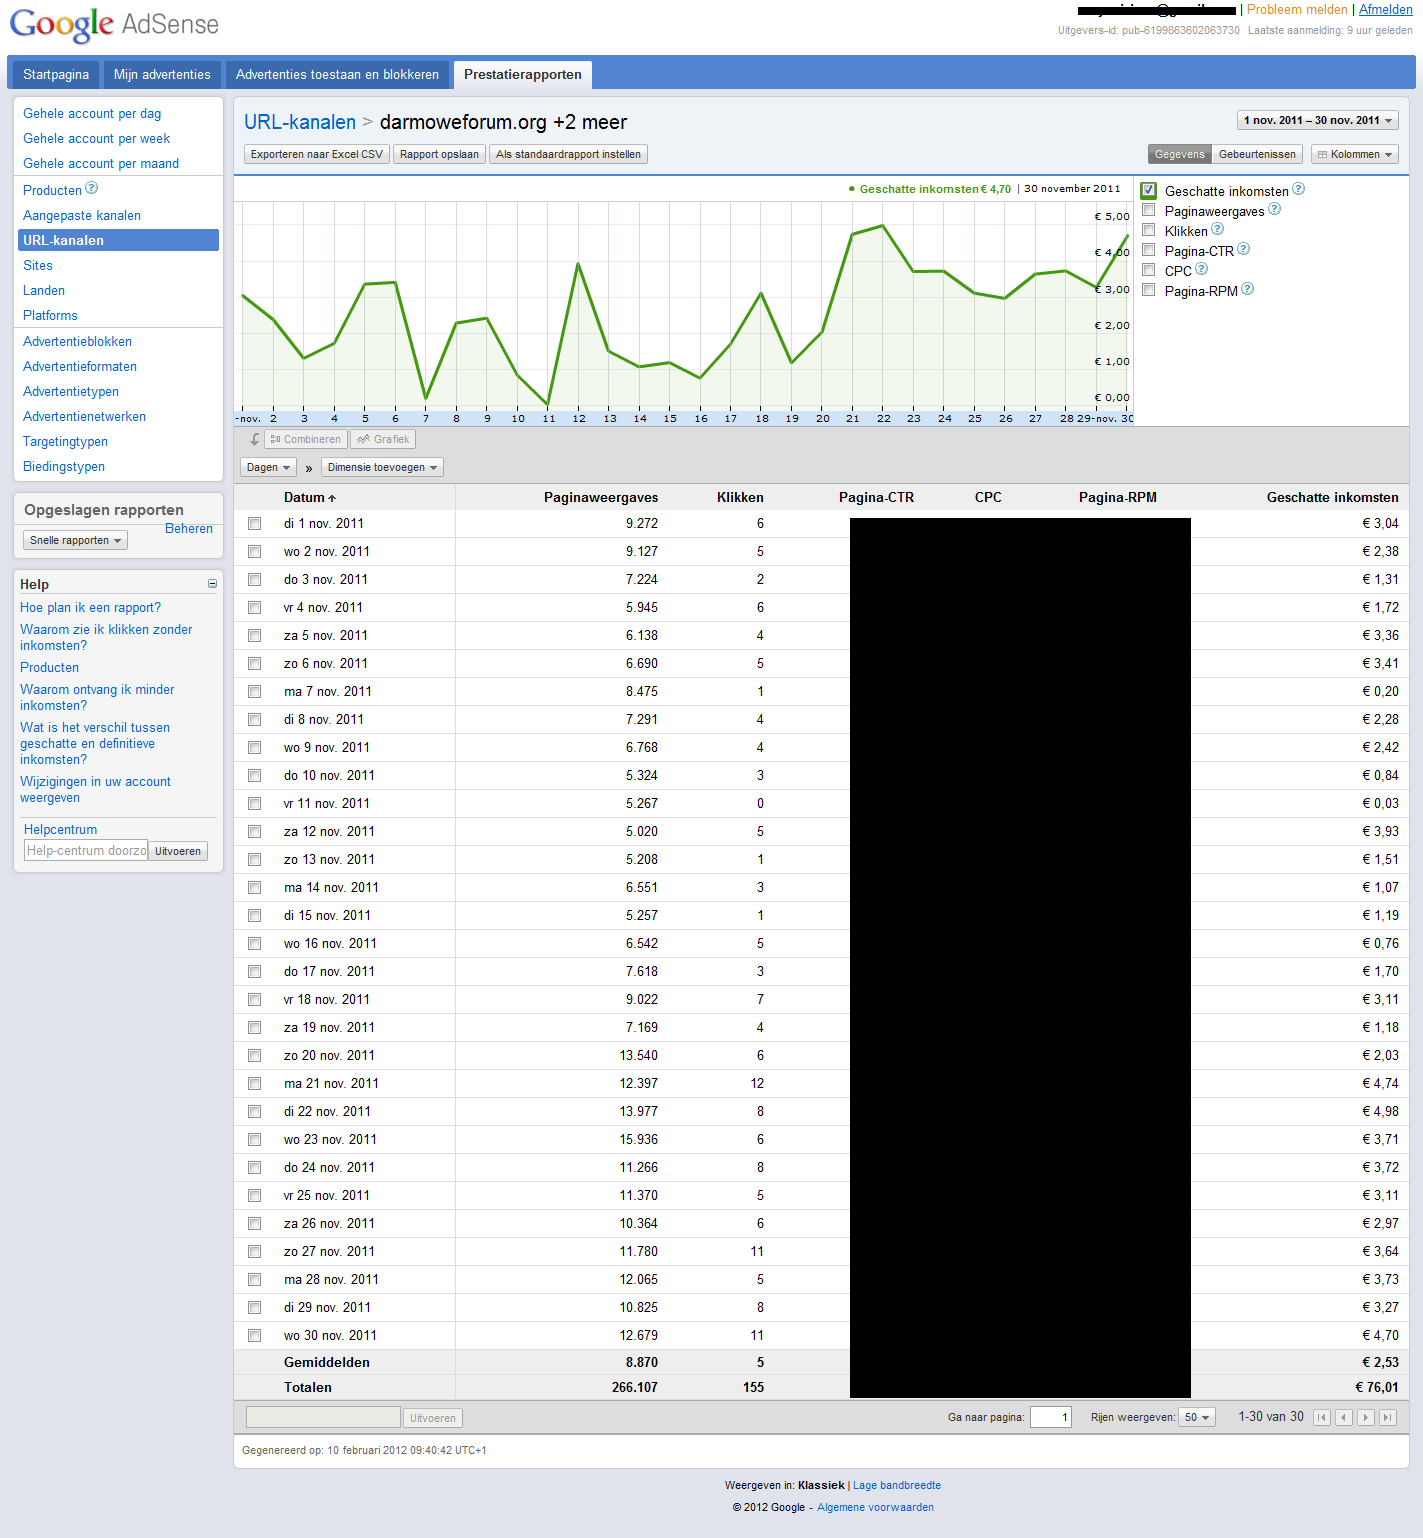Switch to Startpagina tab
Screen dimensions: 1423x1538
pos(56,74)
